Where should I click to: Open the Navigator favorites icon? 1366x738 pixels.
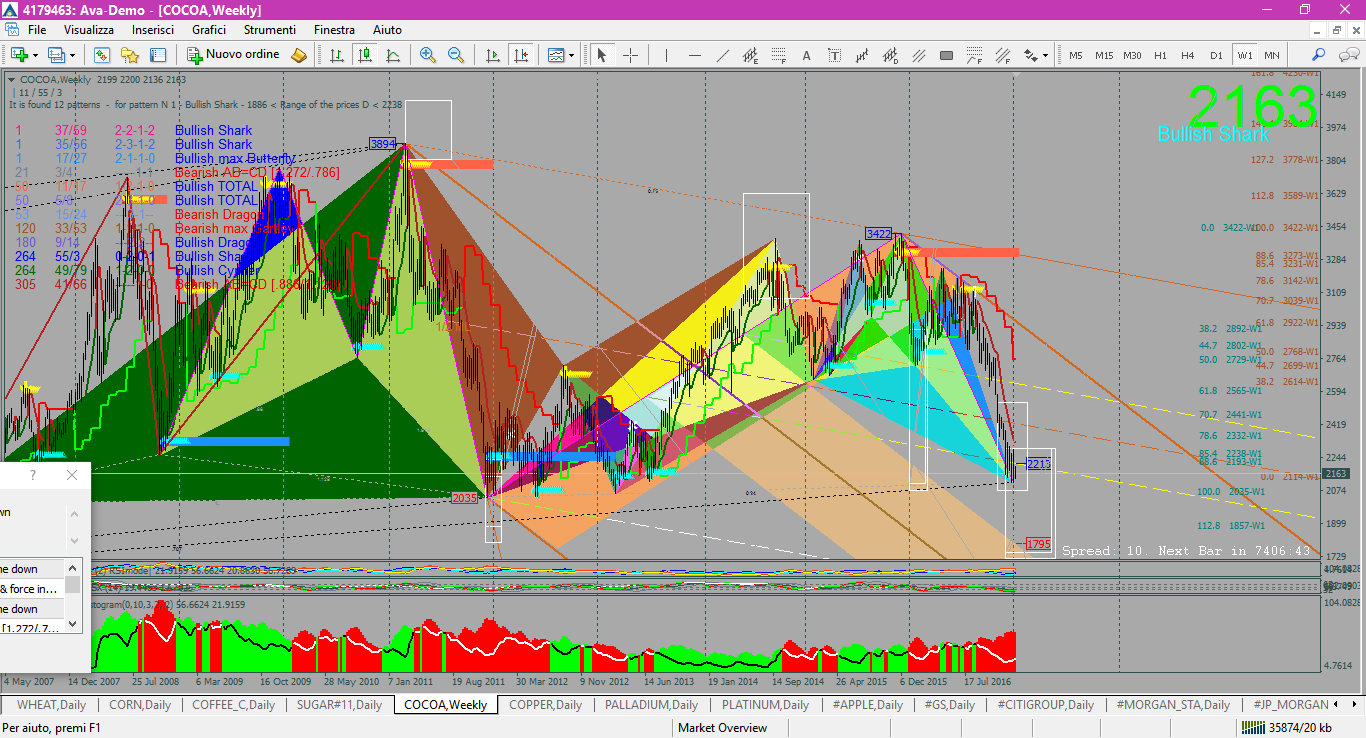(129, 55)
